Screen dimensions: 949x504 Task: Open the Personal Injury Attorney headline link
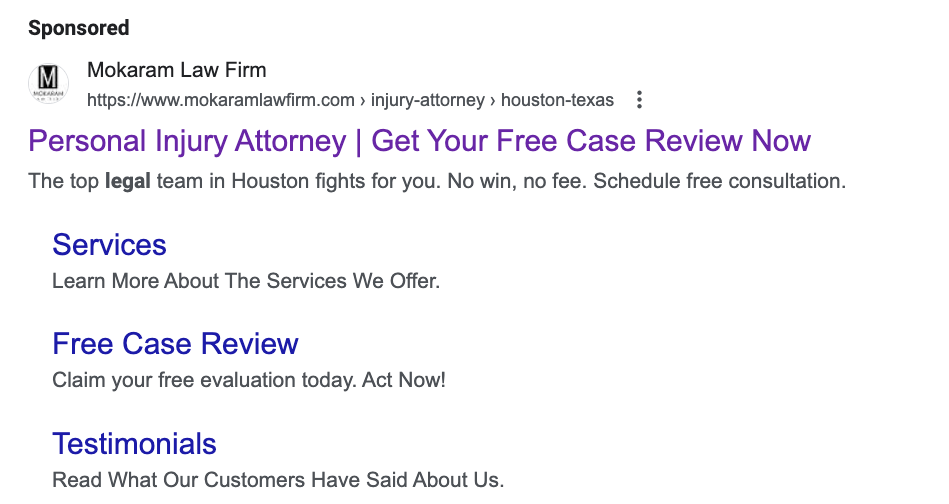coord(188,141)
